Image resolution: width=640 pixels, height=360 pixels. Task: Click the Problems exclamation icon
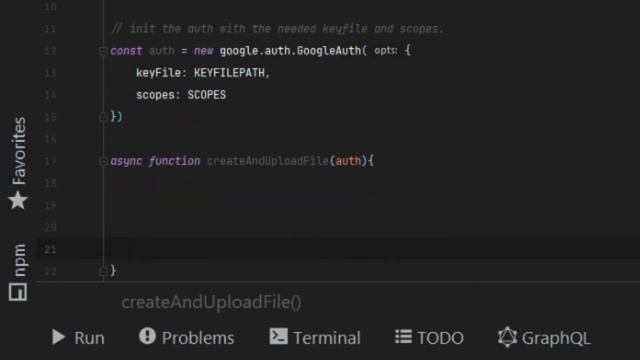point(147,336)
